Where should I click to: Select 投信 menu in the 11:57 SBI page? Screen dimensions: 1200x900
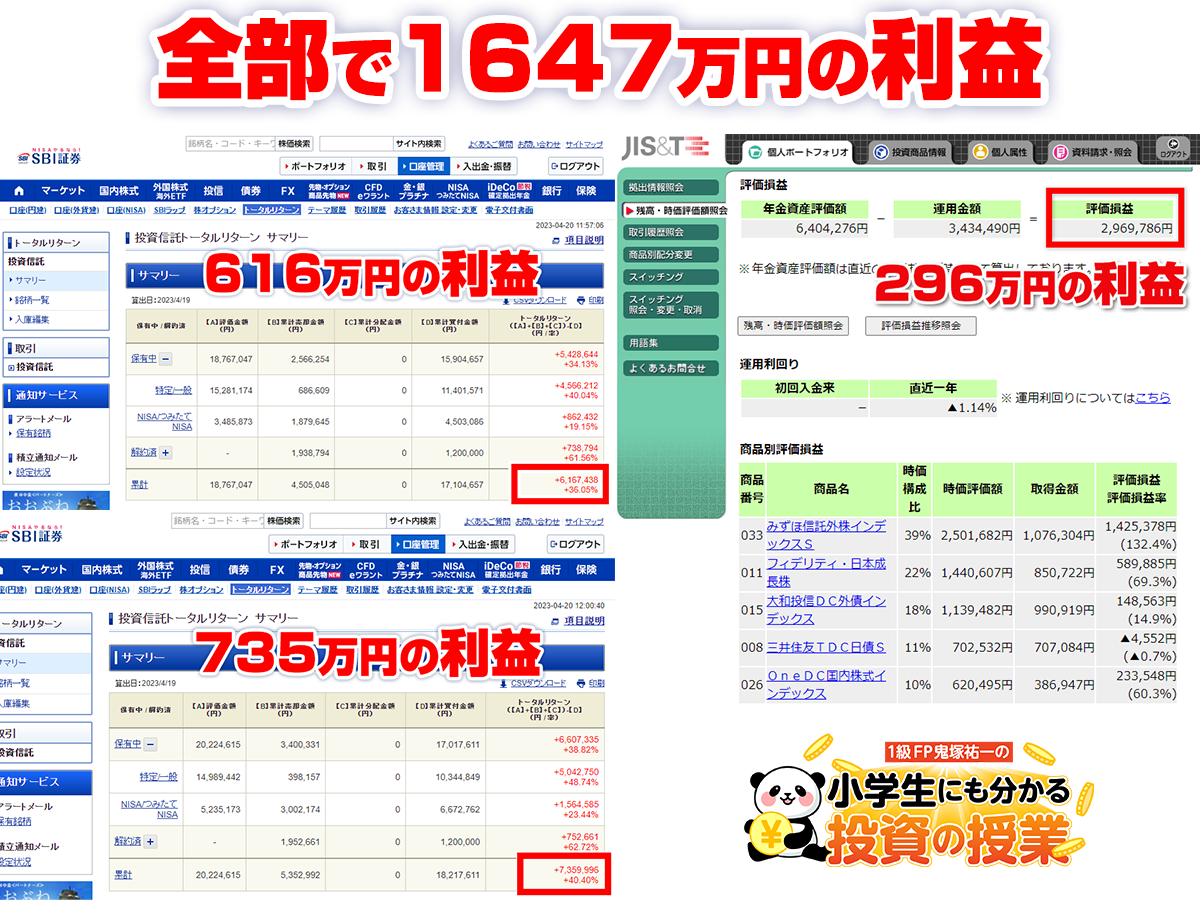tap(213, 191)
